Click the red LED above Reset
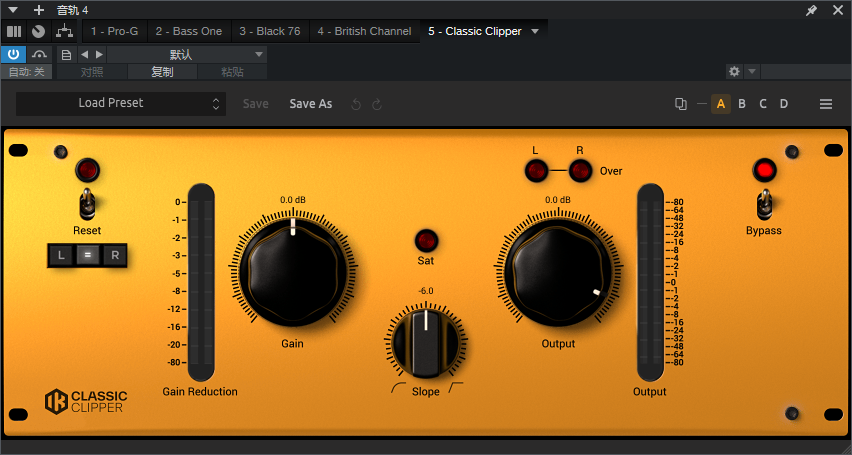The width and height of the screenshot is (852, 455). [87, 171]
